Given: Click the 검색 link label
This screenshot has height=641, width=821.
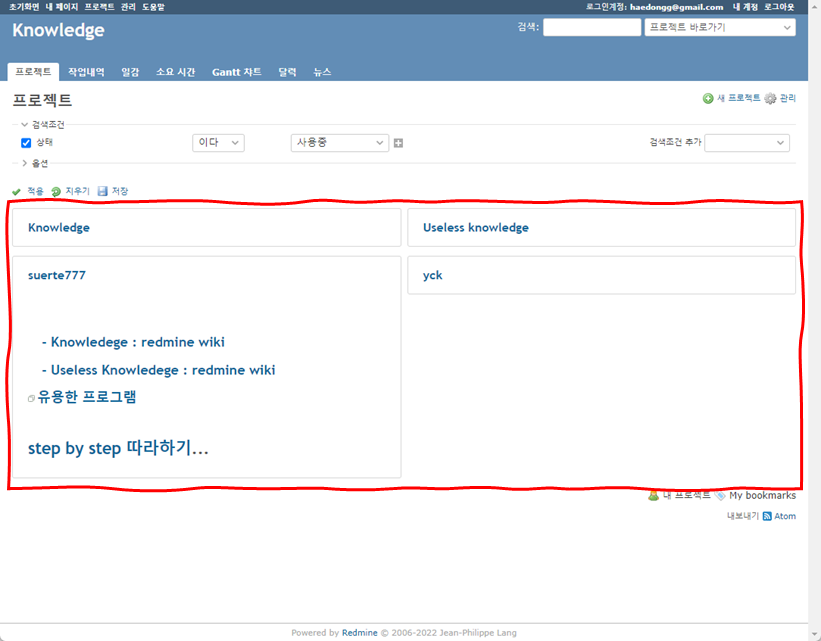Looking at the screenshot, I should tap(527, 27).
